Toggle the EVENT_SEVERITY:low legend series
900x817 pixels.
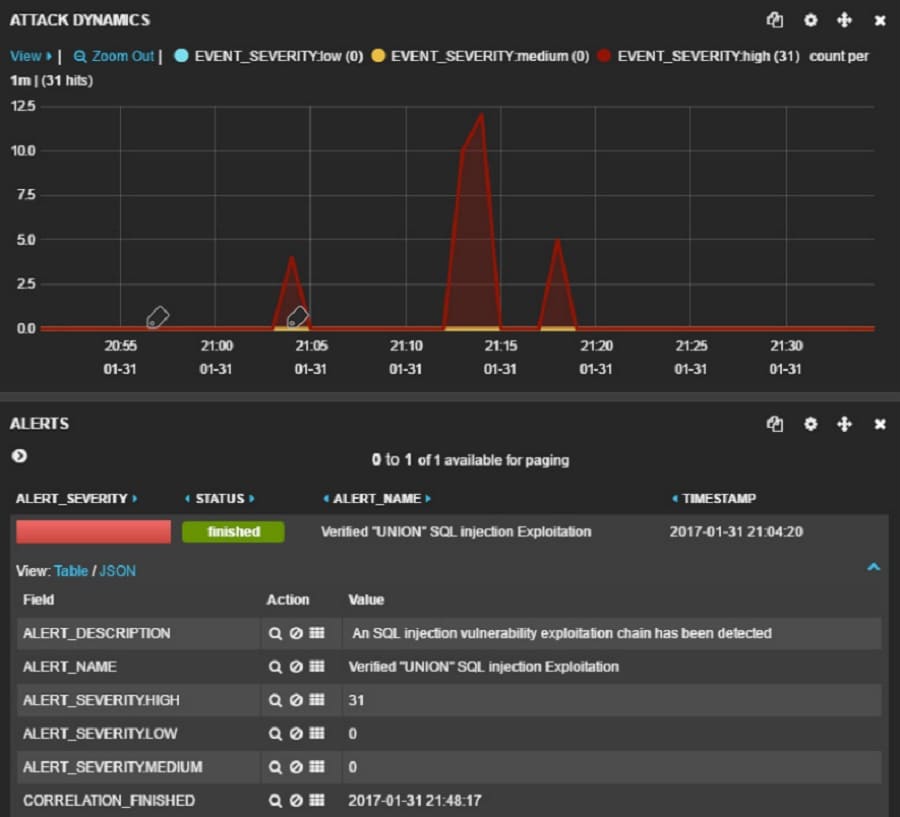269,56
